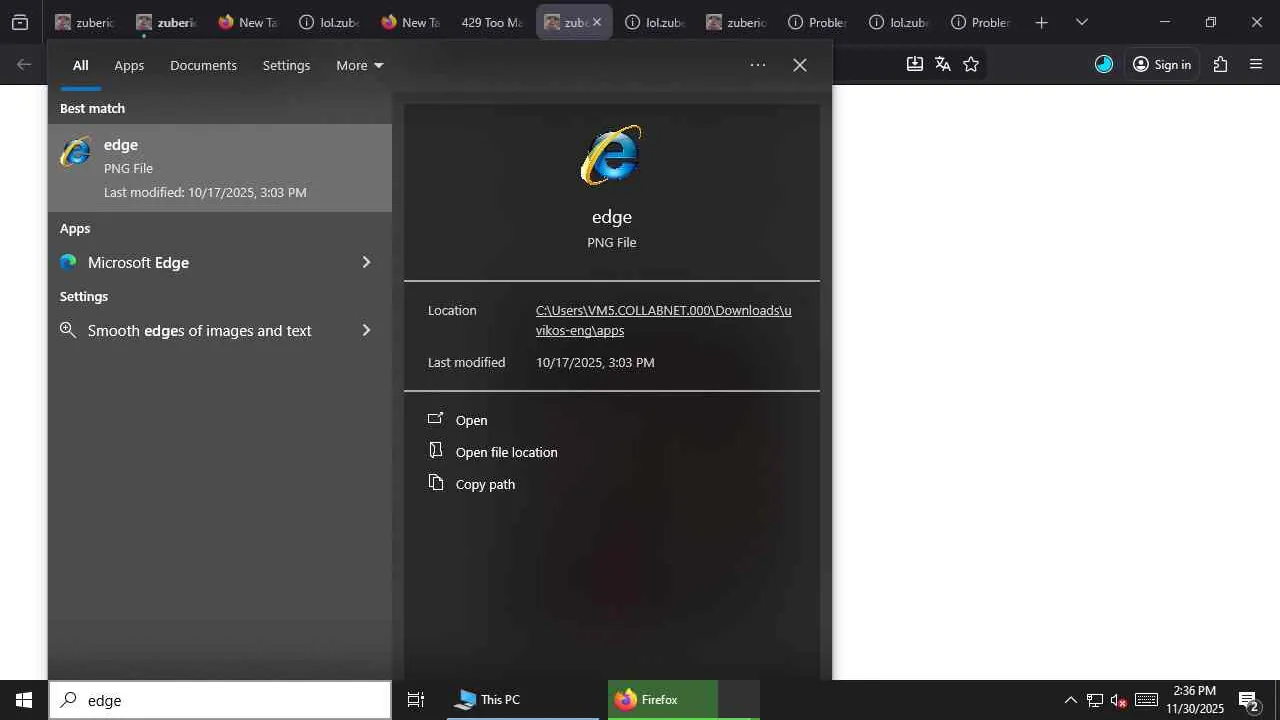Open search panel options ellipsis
Screen dimensions: 1280x720
(x=758, y=65)
